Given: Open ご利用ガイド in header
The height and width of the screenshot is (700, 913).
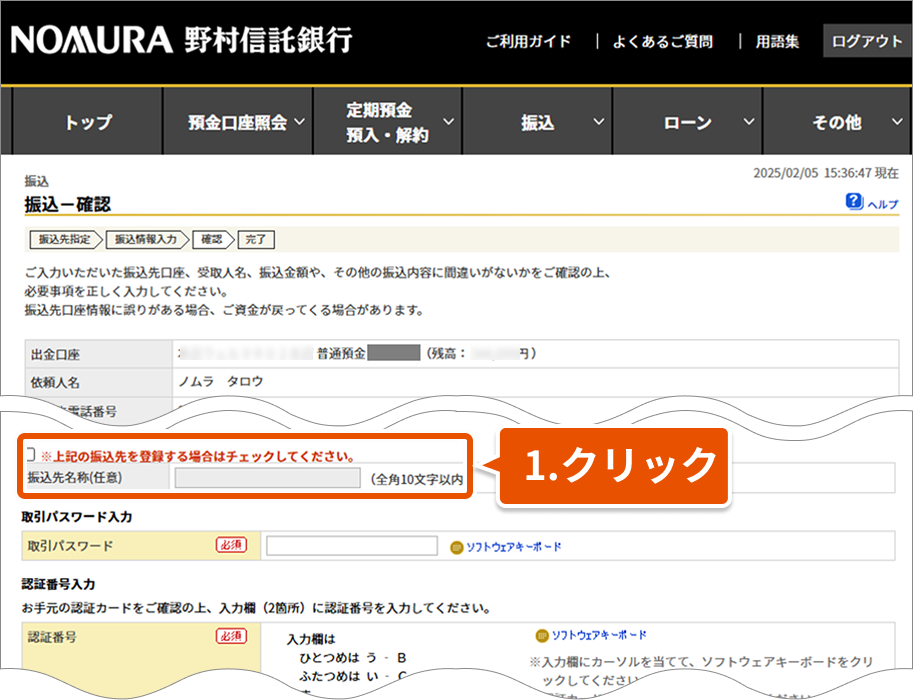Looking at the screenshot, I should click(x=528, y=41).
